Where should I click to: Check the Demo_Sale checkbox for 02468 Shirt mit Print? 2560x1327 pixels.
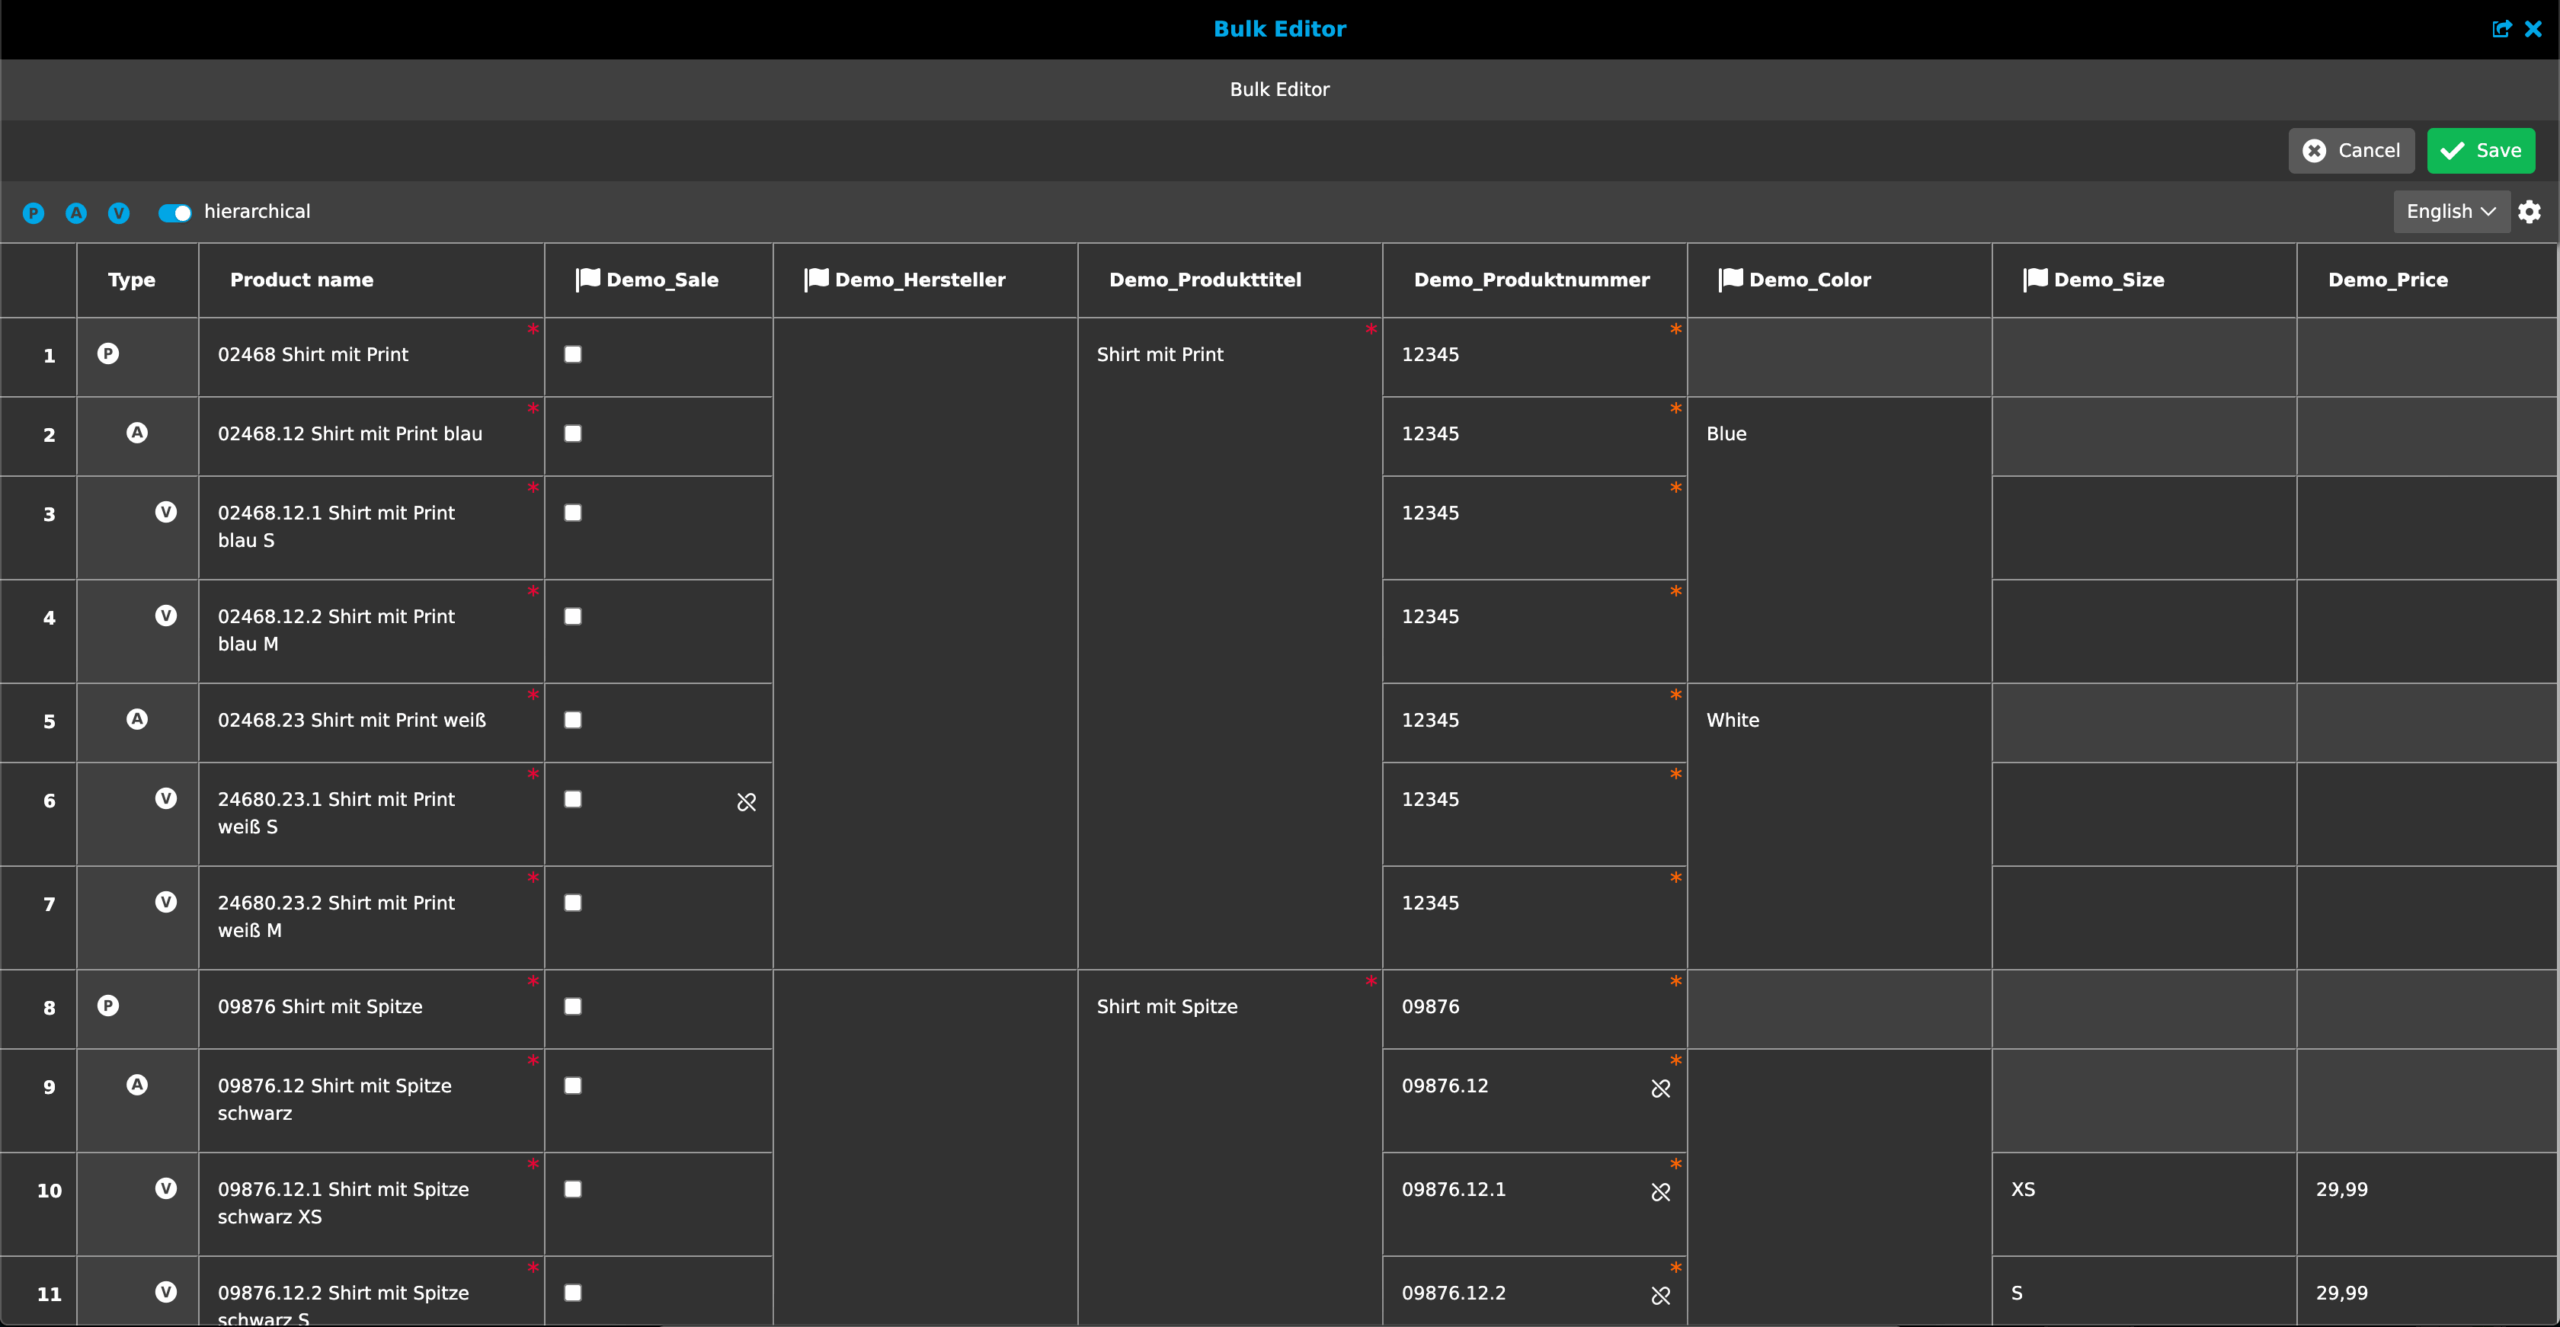click(573, 354)
